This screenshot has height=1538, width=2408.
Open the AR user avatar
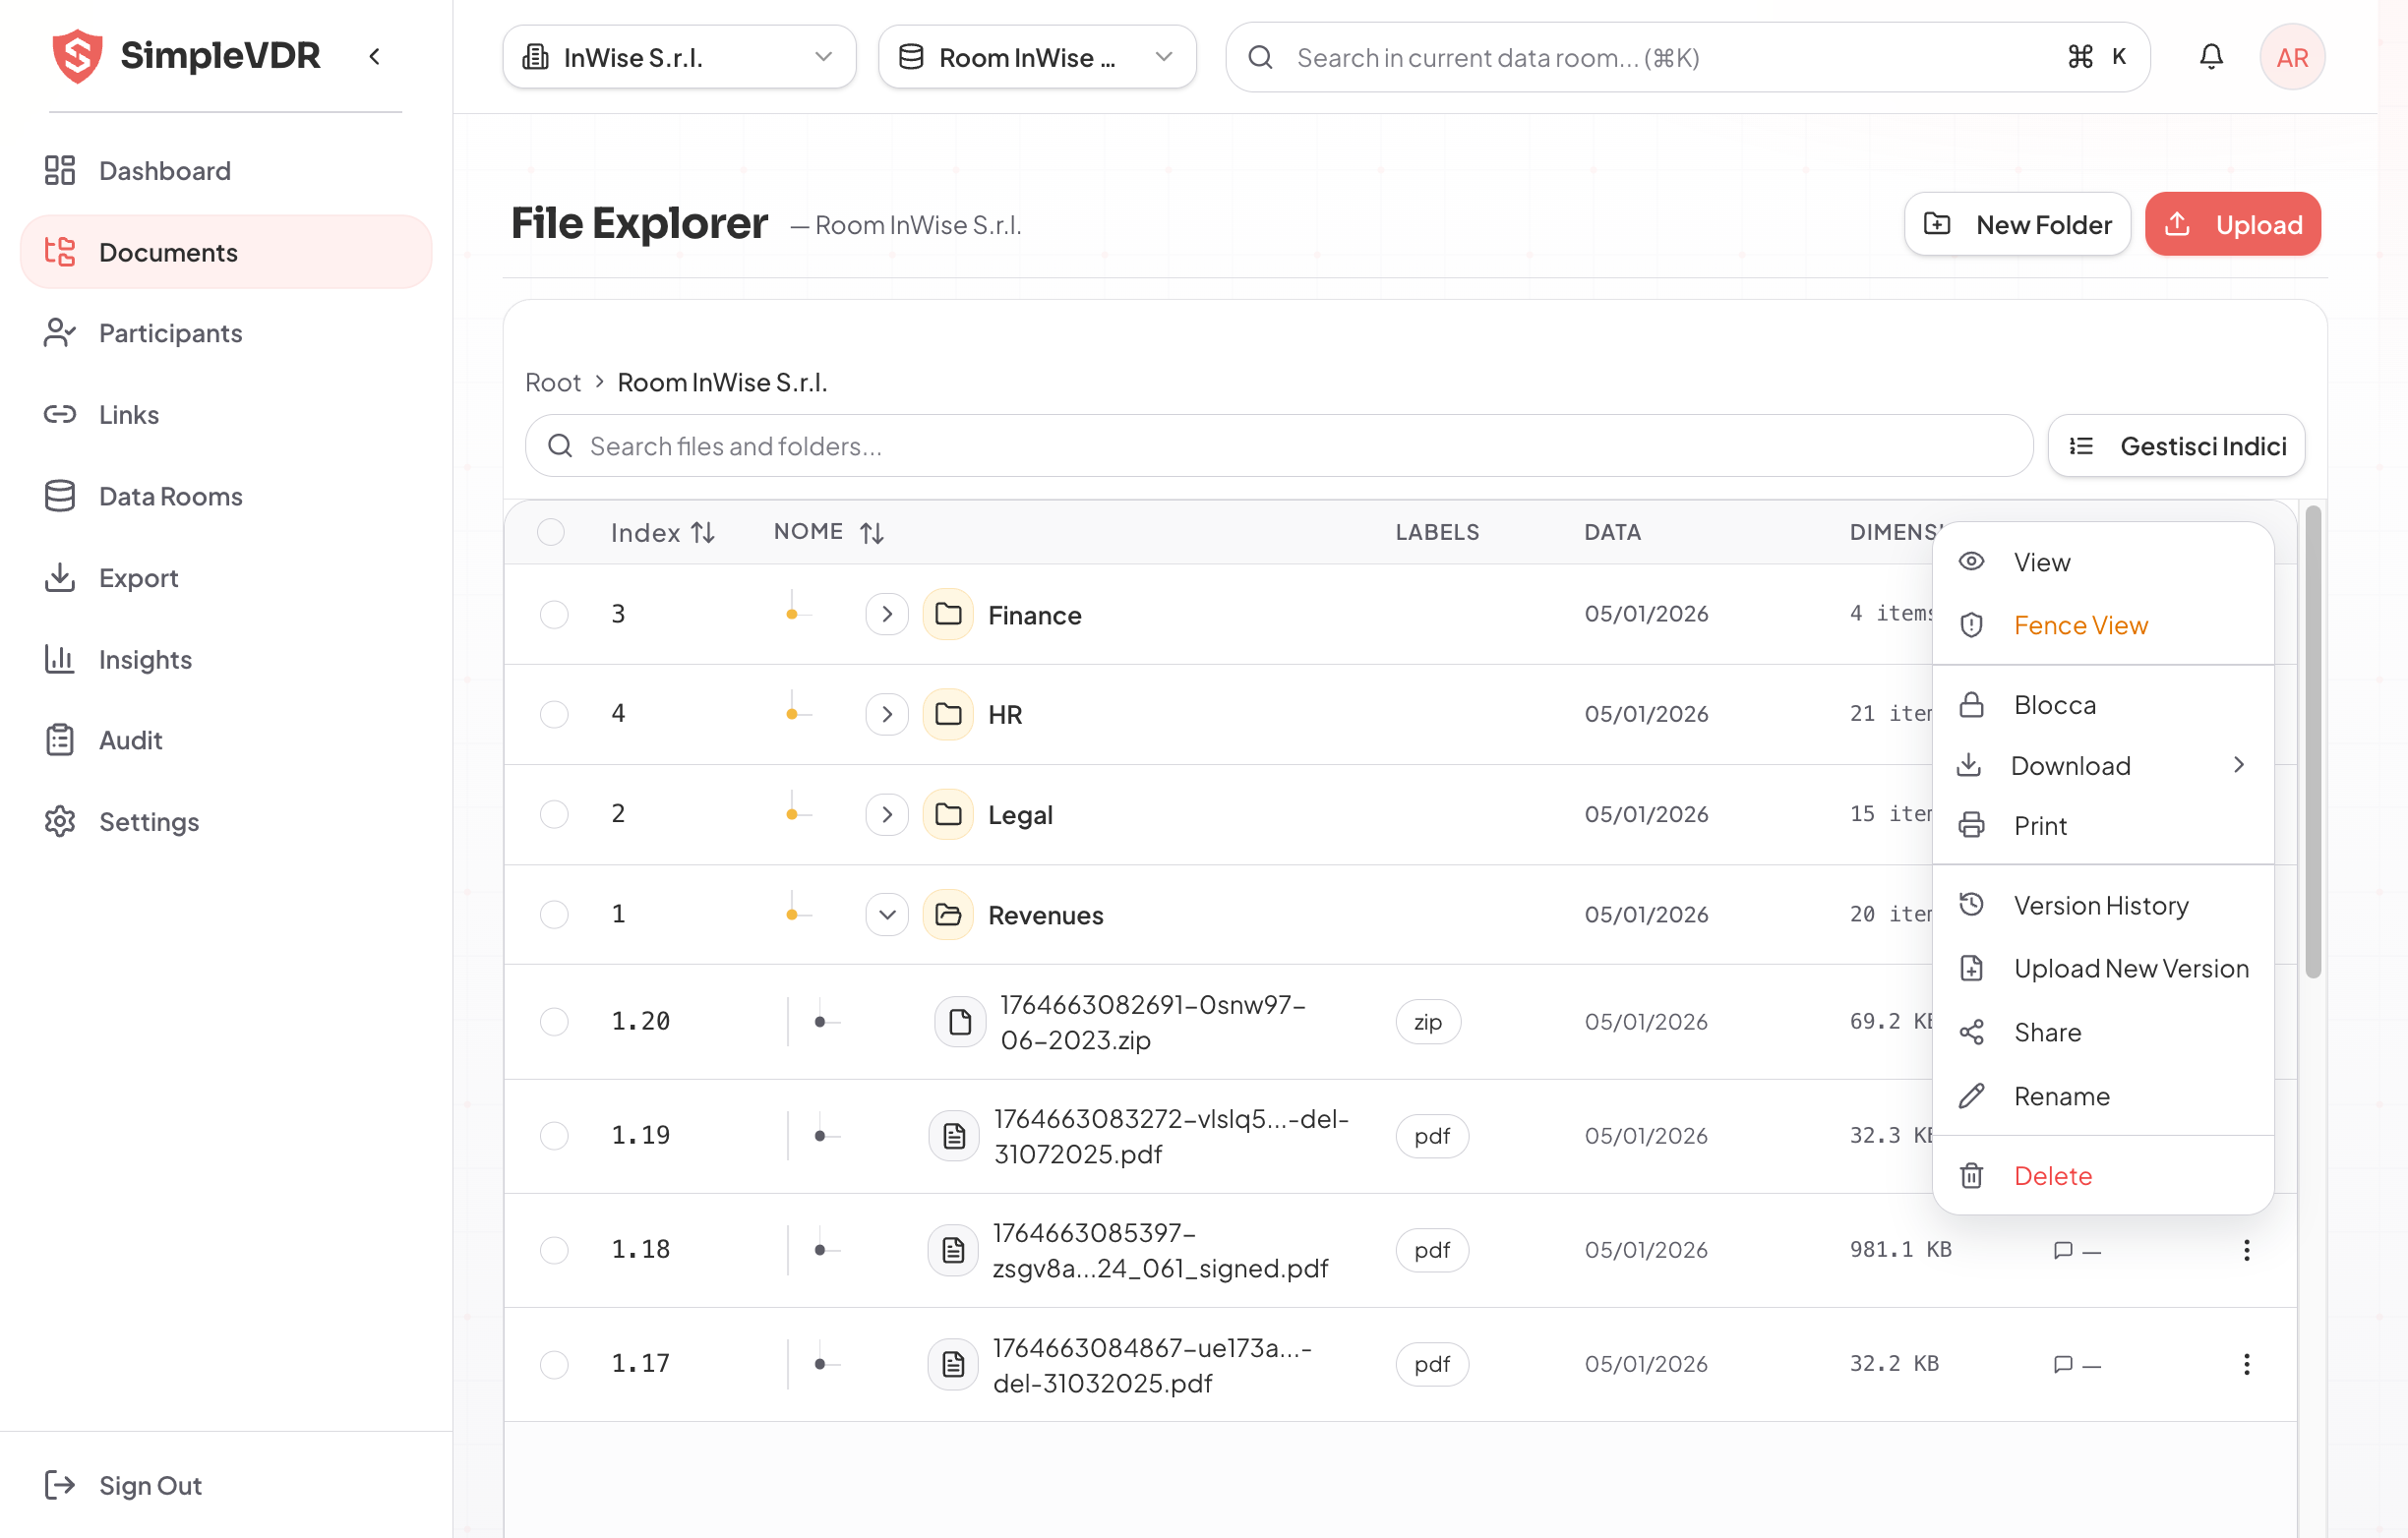(2291, 57)
